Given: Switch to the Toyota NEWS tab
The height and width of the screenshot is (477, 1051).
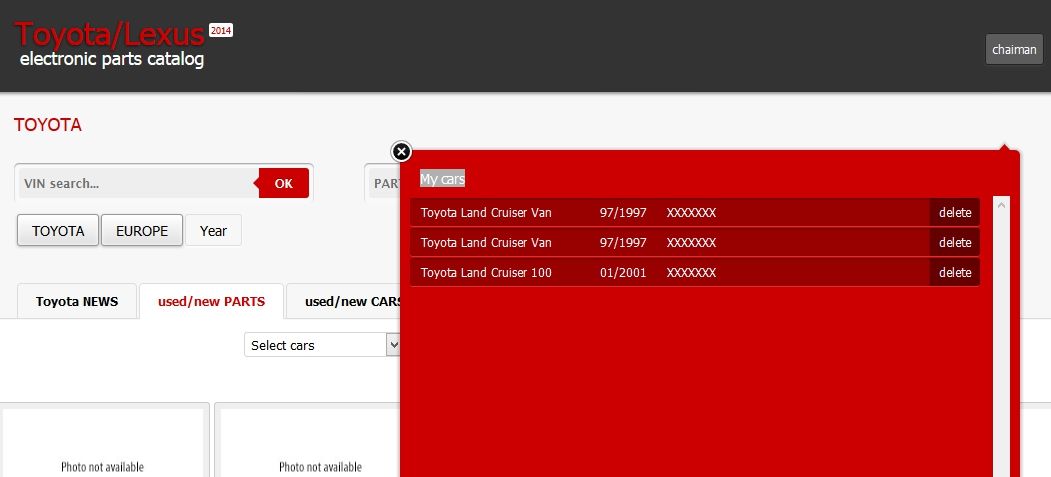Looking at the screenshot, I should coord(77,301).
